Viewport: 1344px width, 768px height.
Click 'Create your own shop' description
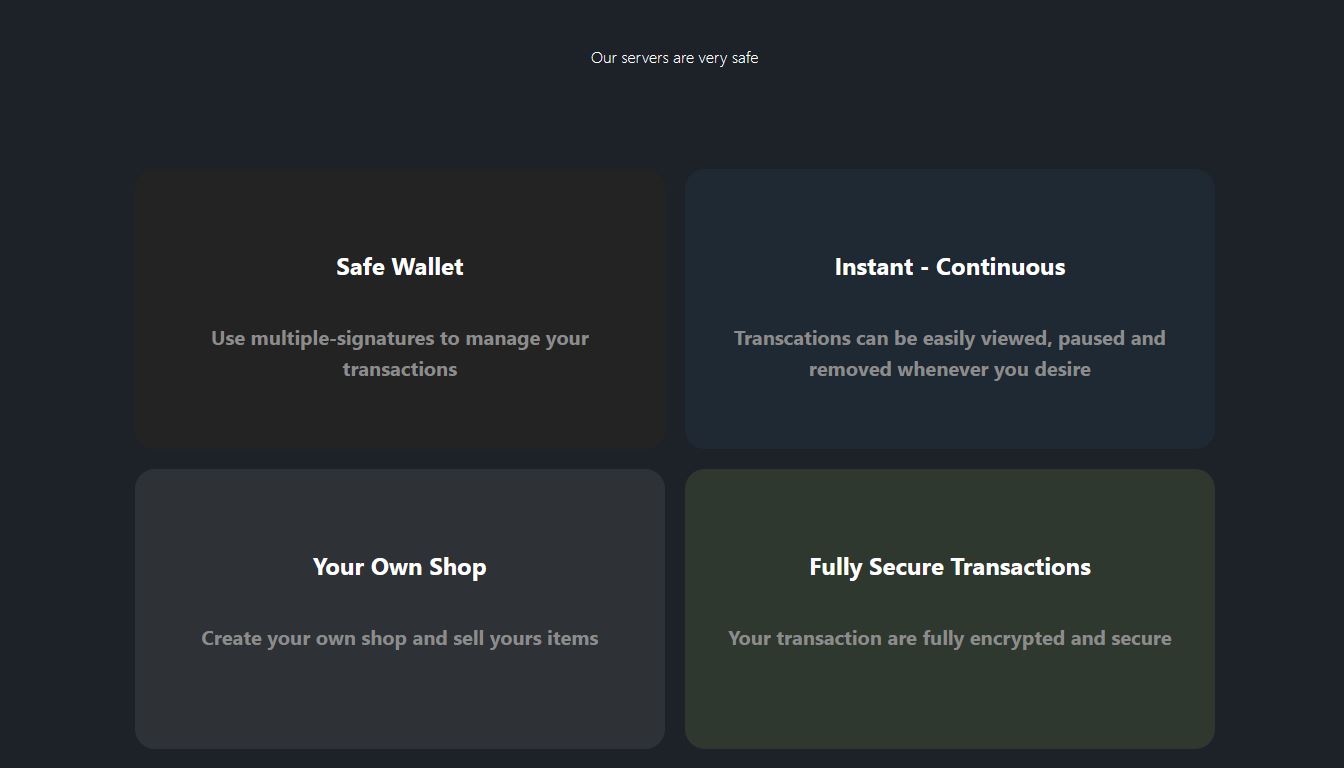click(x=400, y=638)
